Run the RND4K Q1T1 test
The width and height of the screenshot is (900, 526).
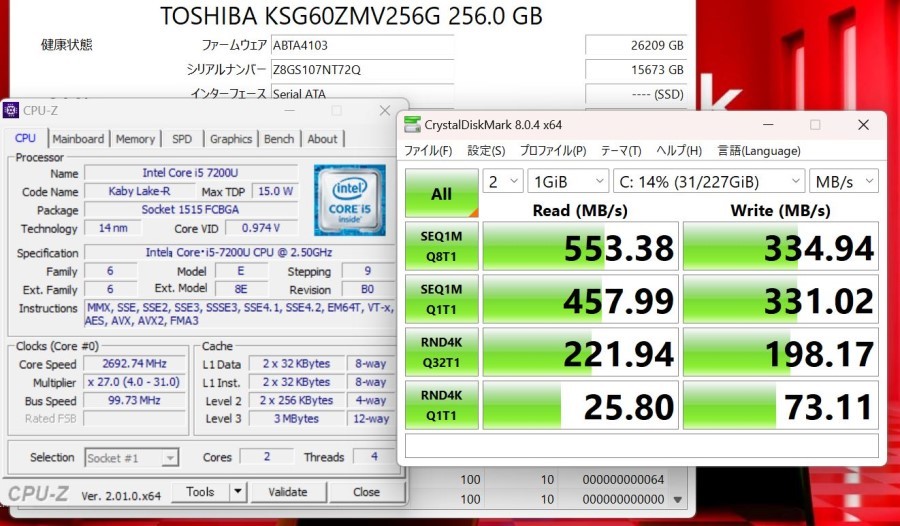point(441,405)
